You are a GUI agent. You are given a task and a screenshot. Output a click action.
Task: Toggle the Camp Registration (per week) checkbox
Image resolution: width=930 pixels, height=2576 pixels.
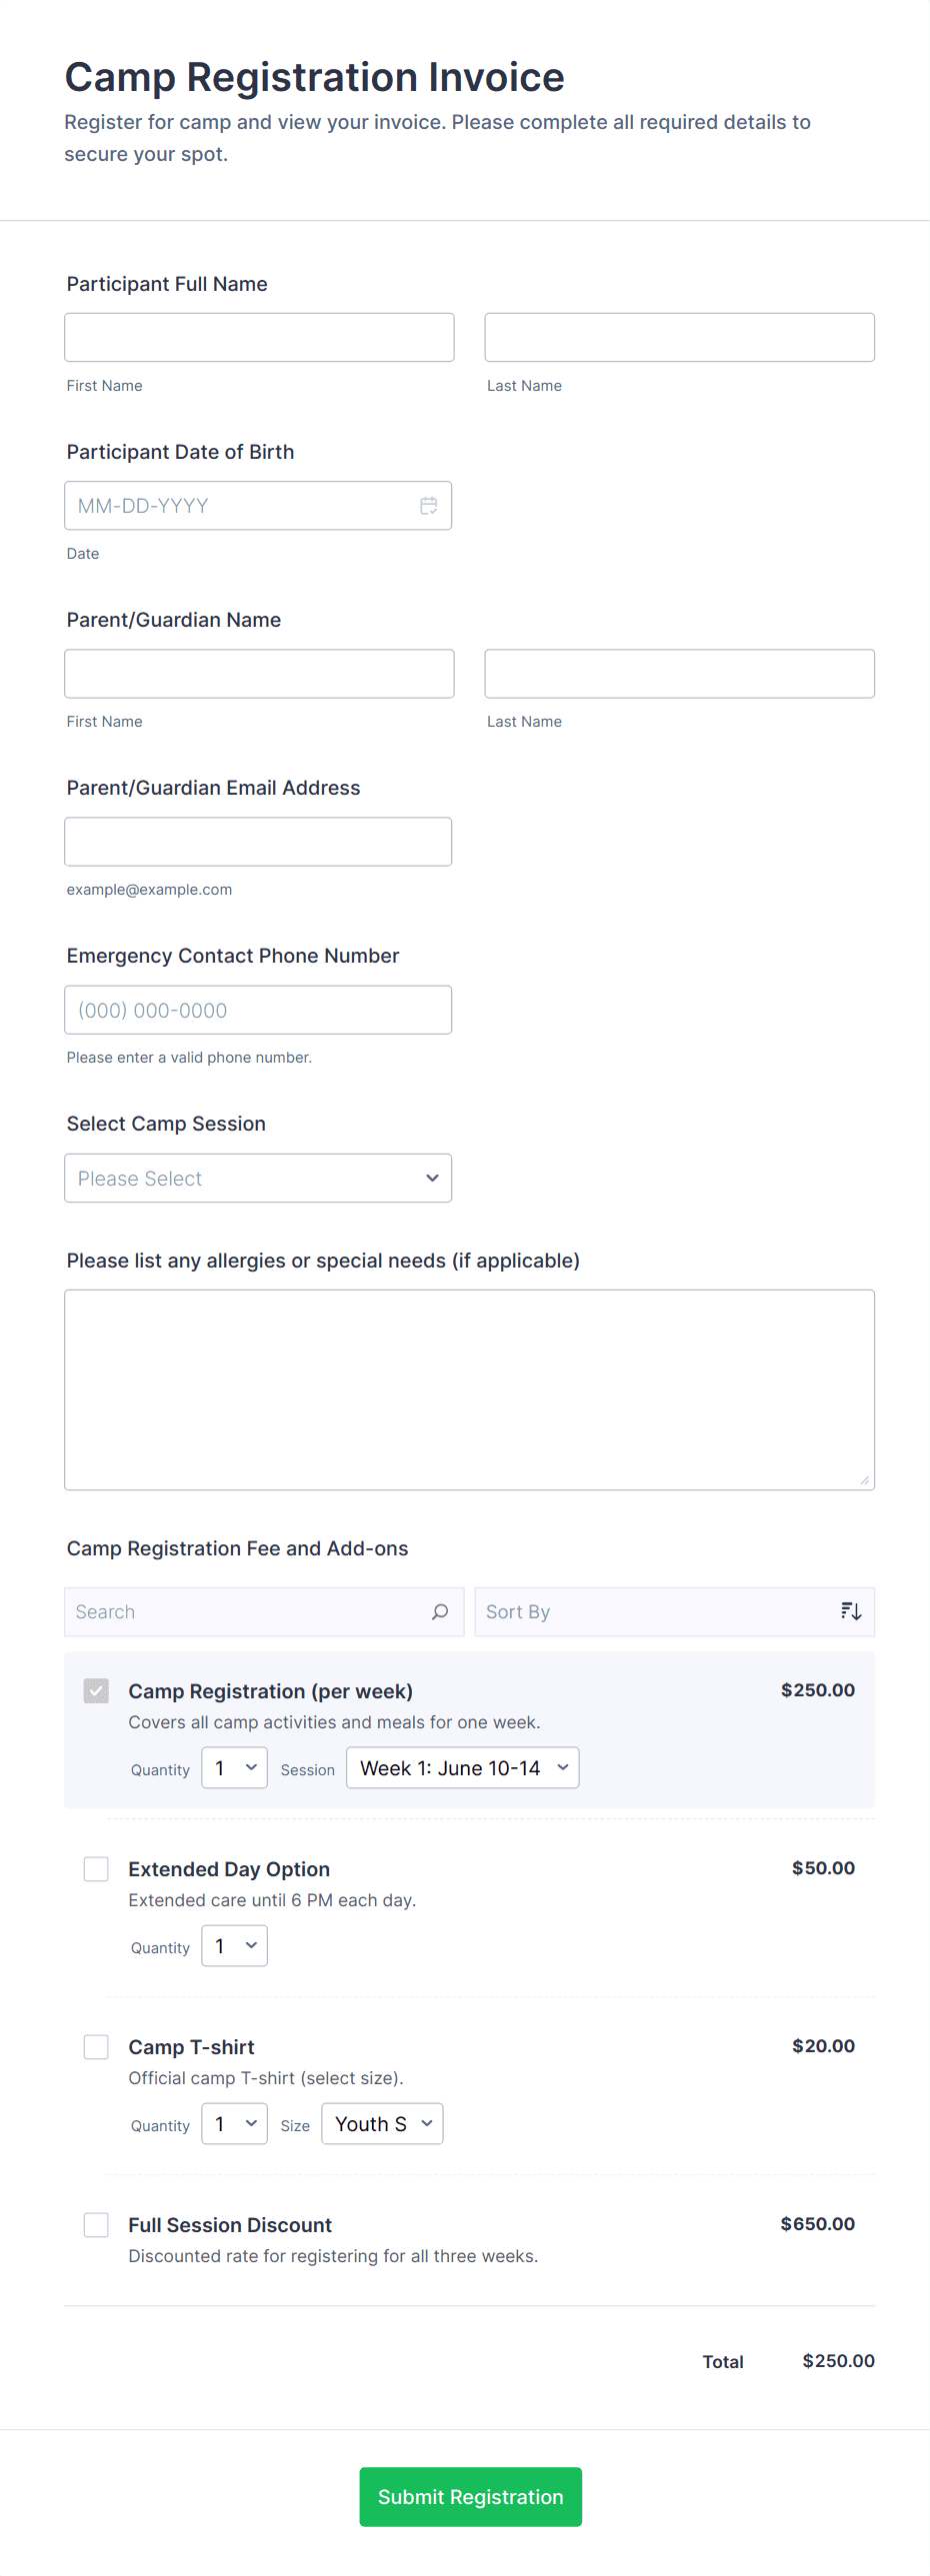[96, 1690]
